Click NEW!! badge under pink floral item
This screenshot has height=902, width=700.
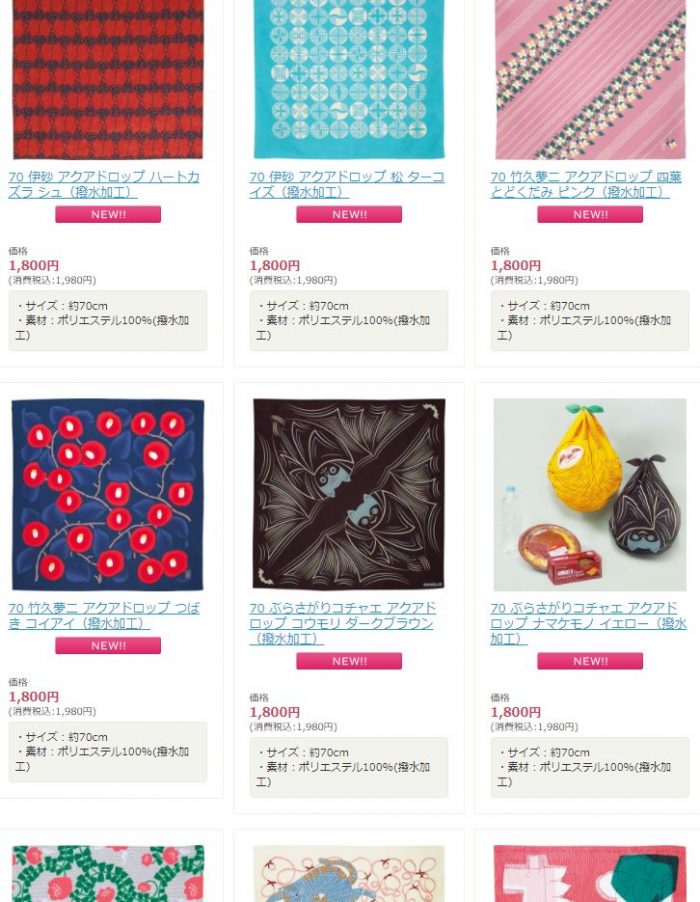[x=590, y=215]
